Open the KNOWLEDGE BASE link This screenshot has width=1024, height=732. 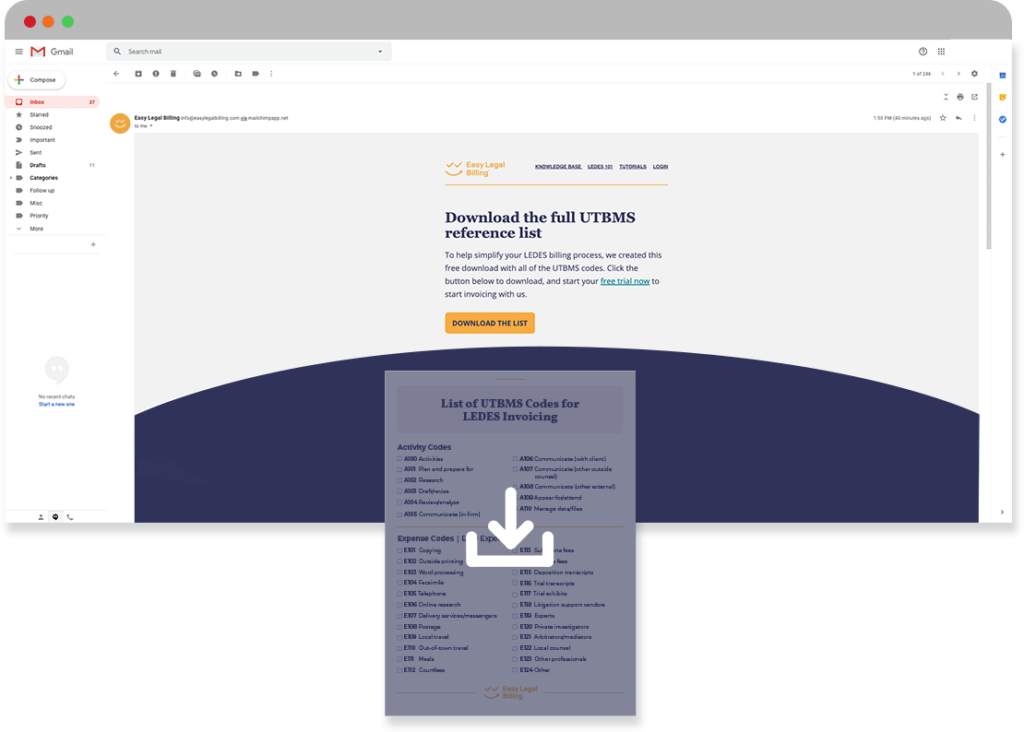[x=558, y=167]
